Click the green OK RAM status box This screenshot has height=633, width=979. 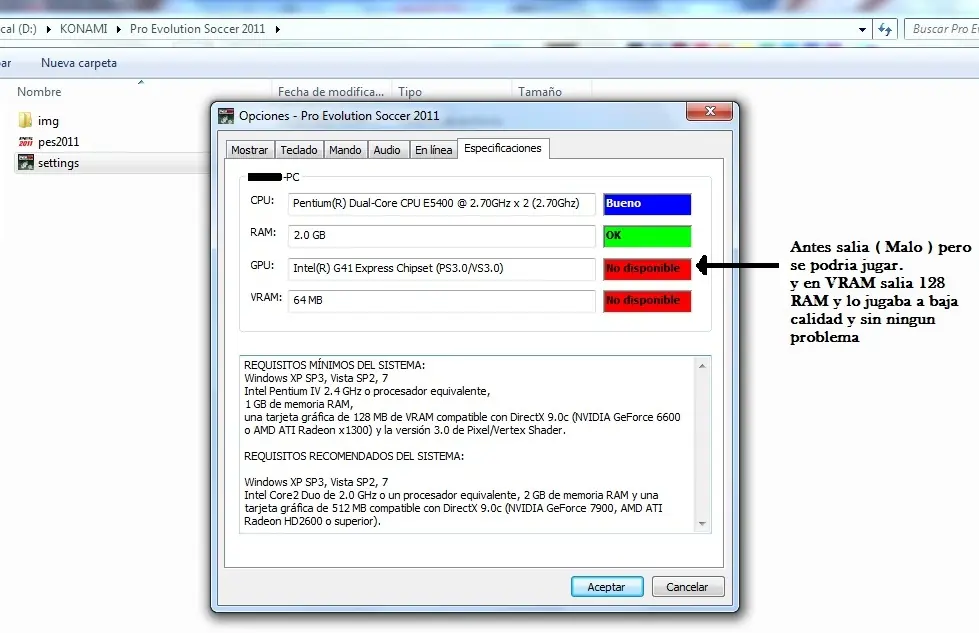tap(647, 236)
